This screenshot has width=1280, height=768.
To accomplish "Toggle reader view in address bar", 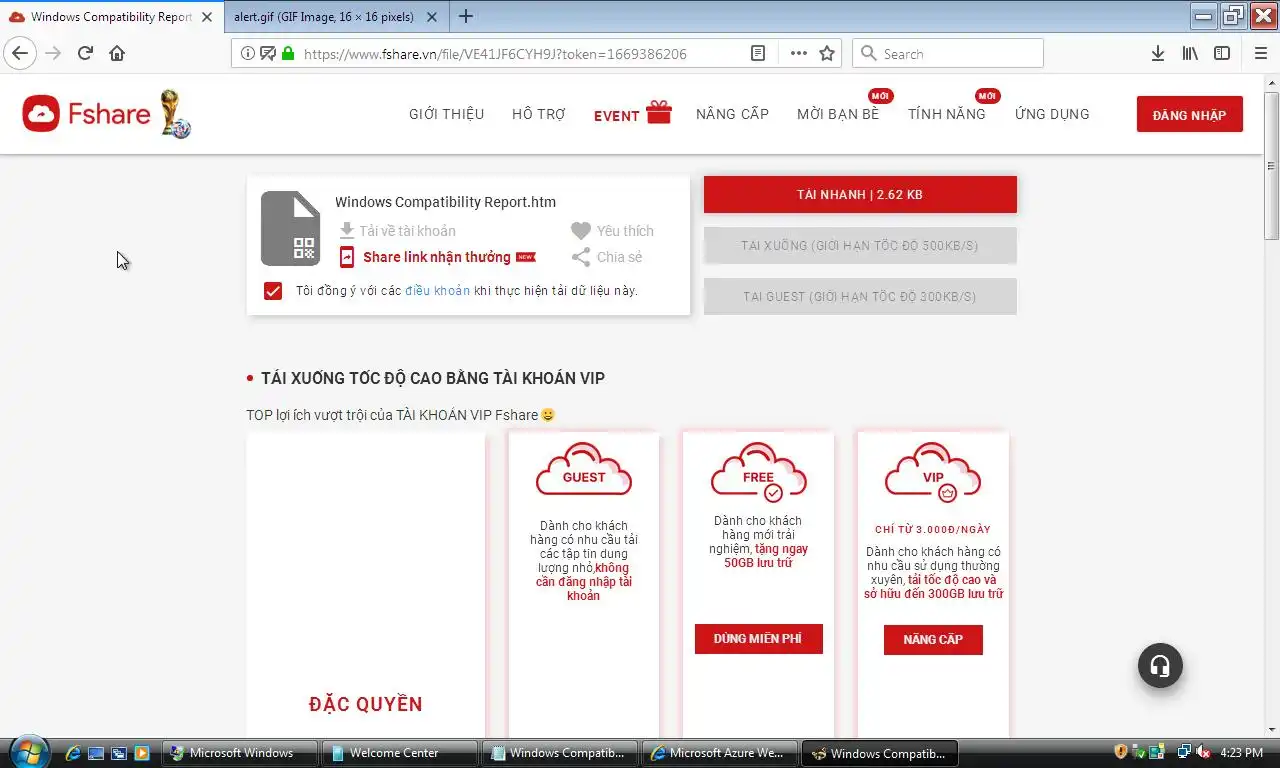I will 759,54.
